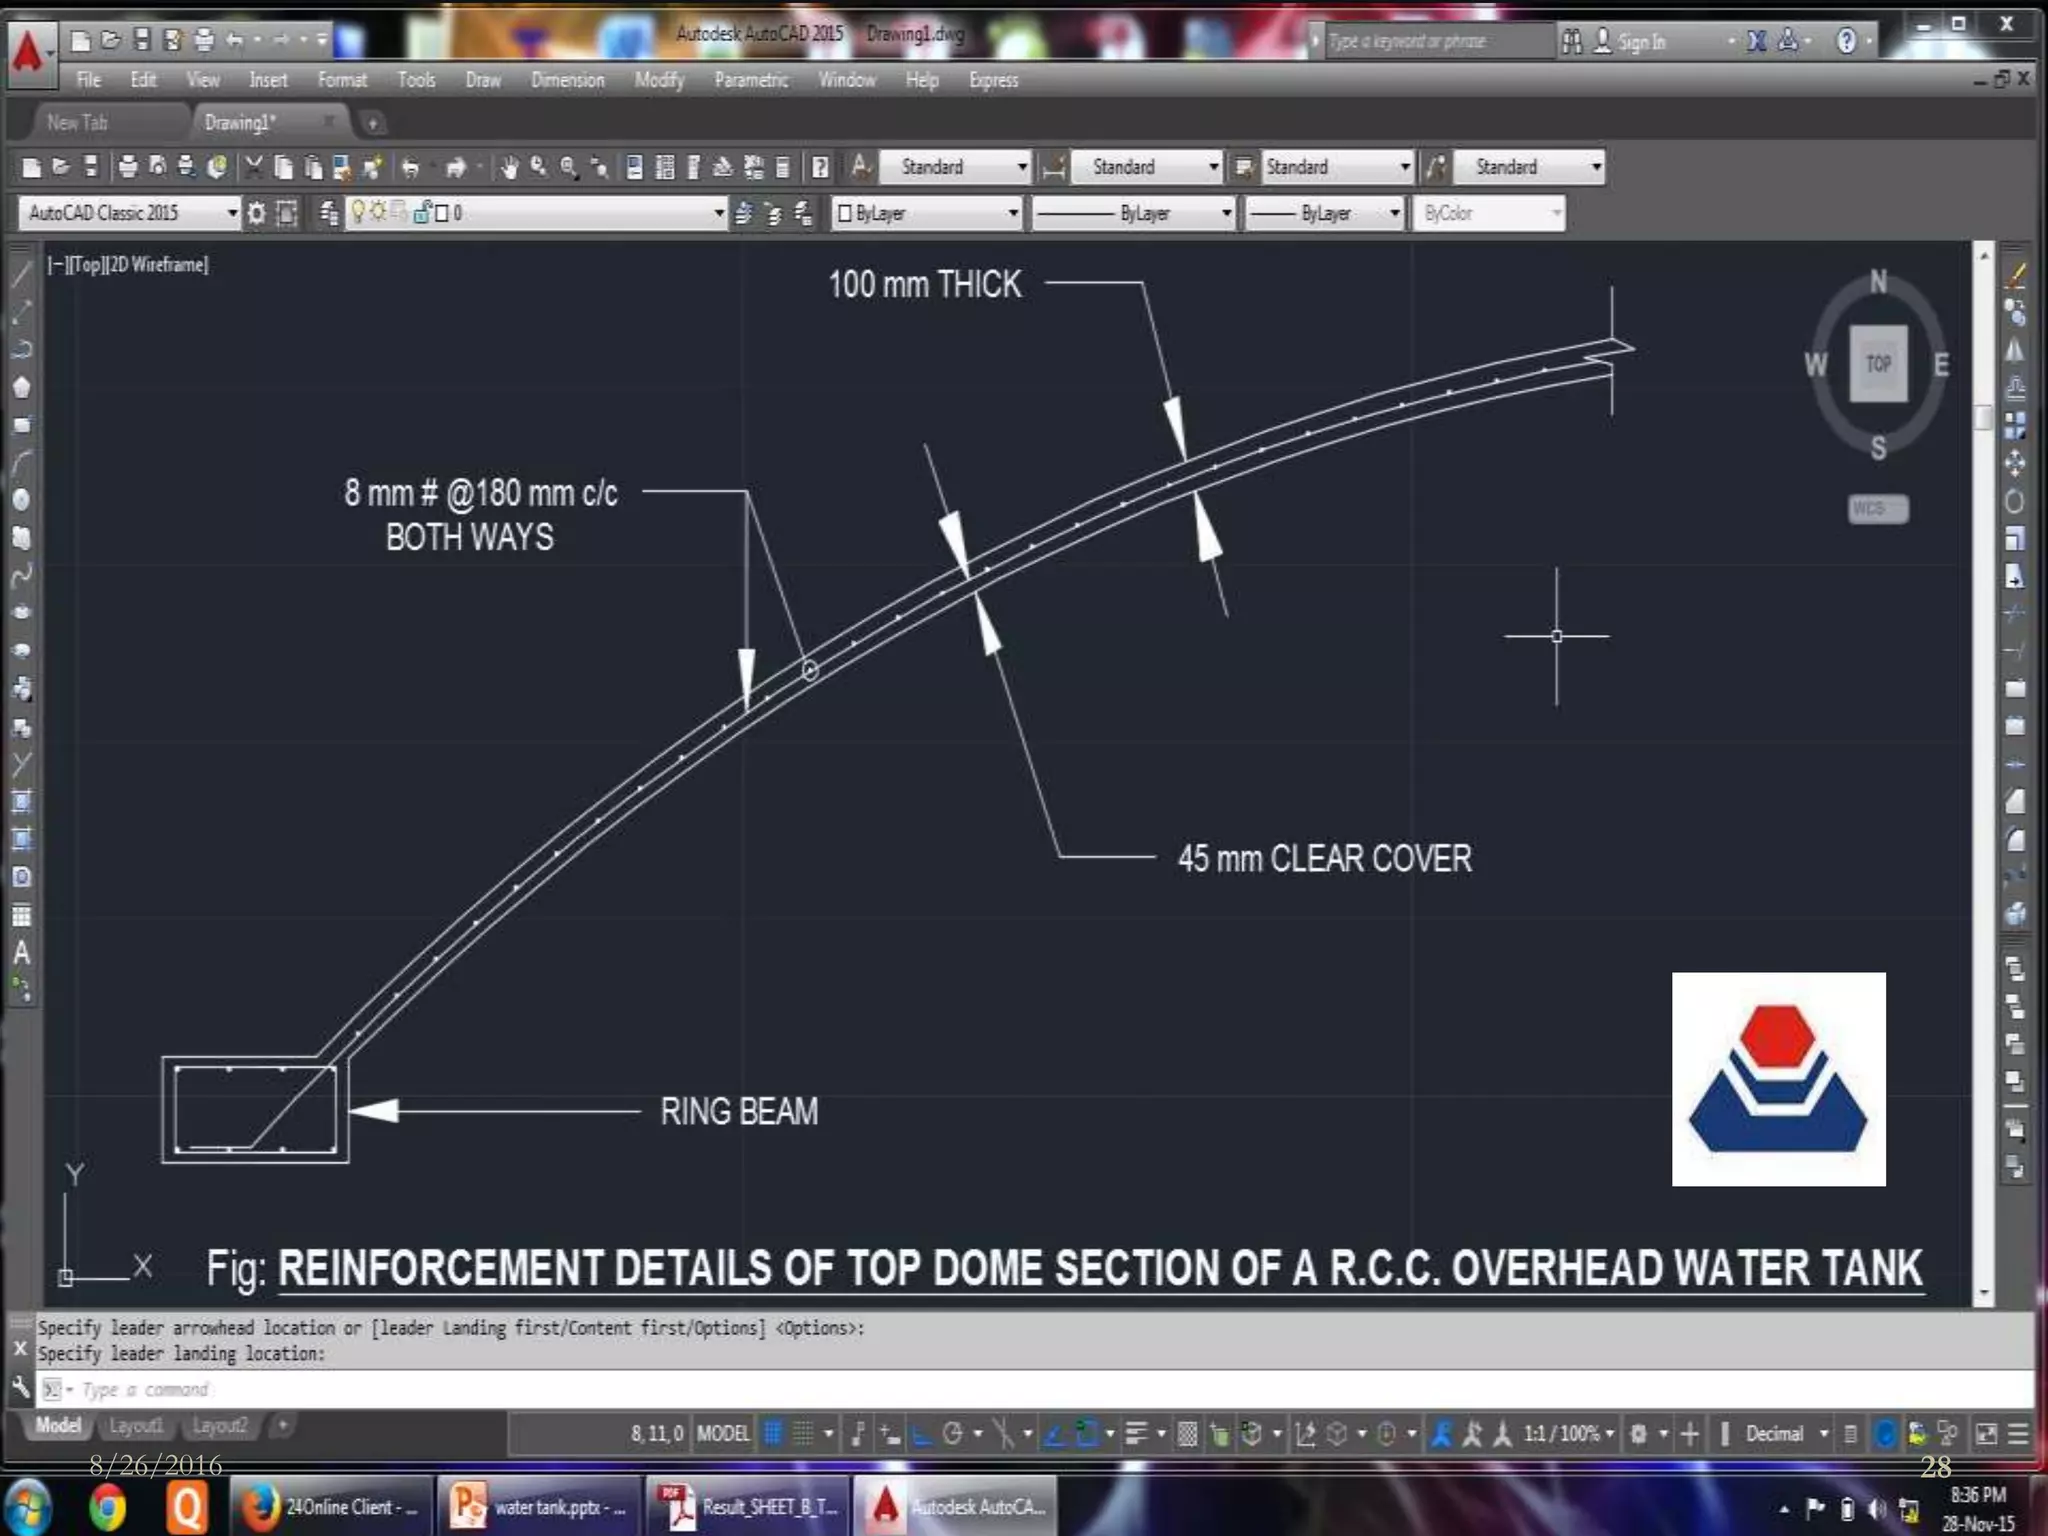Click the Workspace Settings gear icon
2048x1536 pixels.
point(257,213)
